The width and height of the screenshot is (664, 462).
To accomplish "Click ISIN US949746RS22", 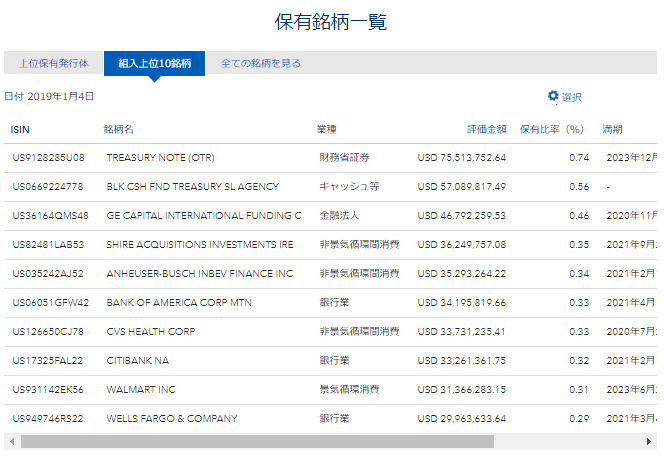I will point(47,419).
